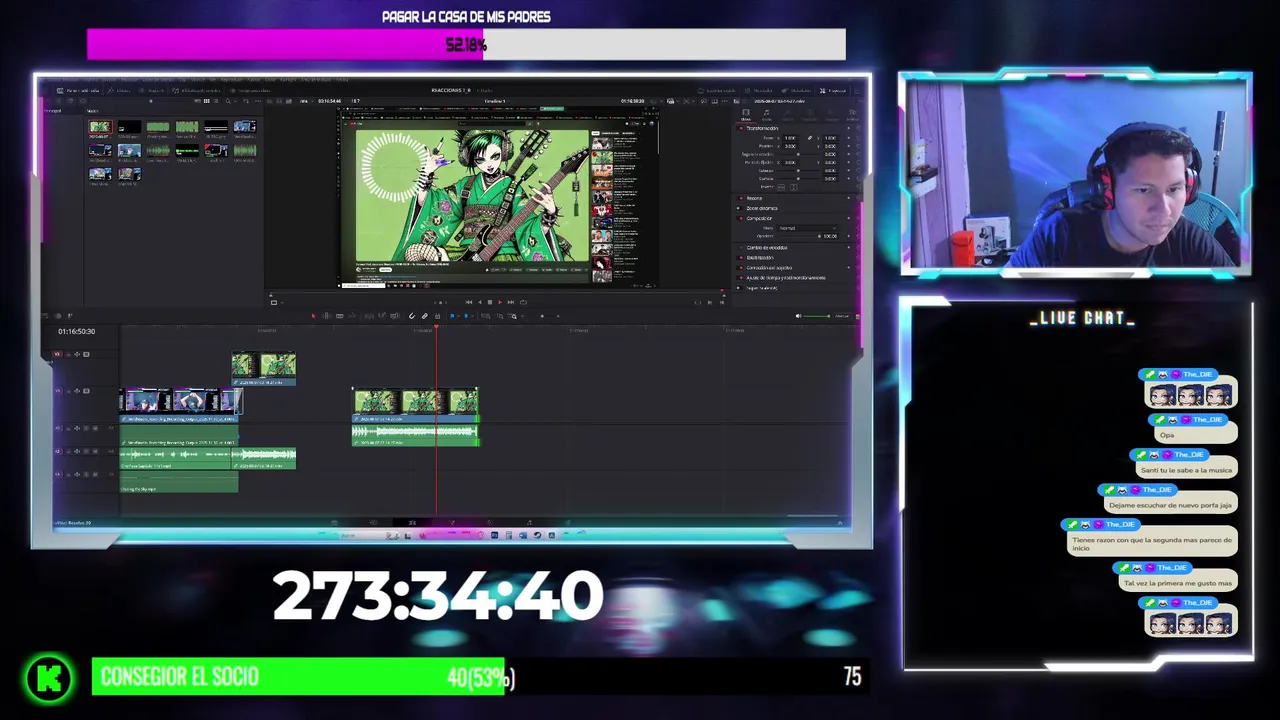Toggle timeline Snapping magnet icon
This screenshot has height=720, width=1280.
click(x=412, y=316)
